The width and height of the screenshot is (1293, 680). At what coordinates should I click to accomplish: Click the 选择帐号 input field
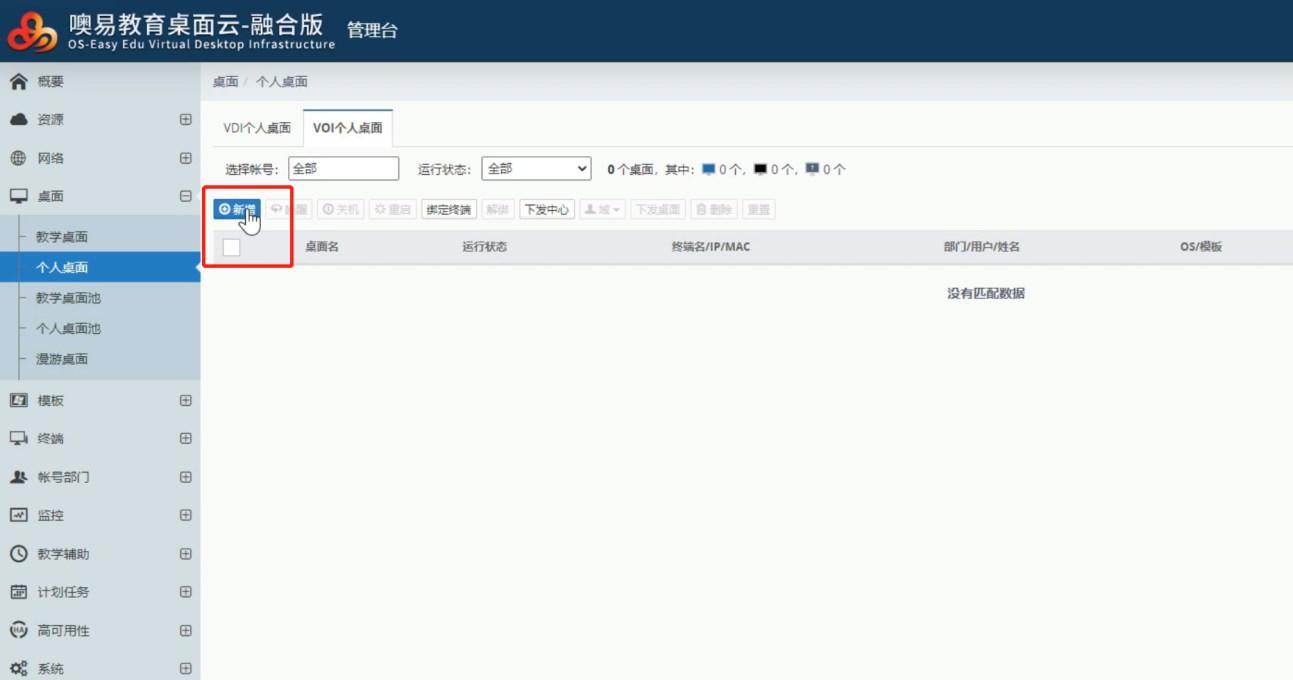(x=343, y=169)
